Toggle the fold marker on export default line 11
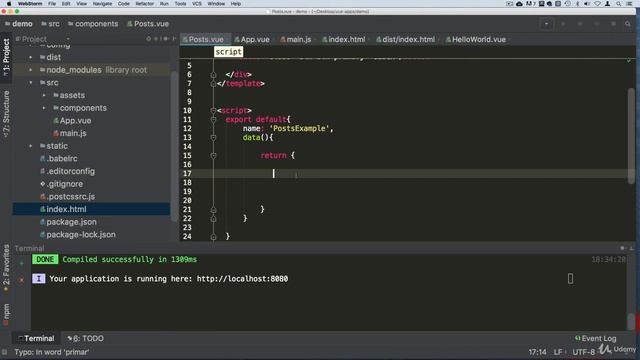The width and height of the screenshot is (640, 360). pyautogui.click(x=213, y=119)
